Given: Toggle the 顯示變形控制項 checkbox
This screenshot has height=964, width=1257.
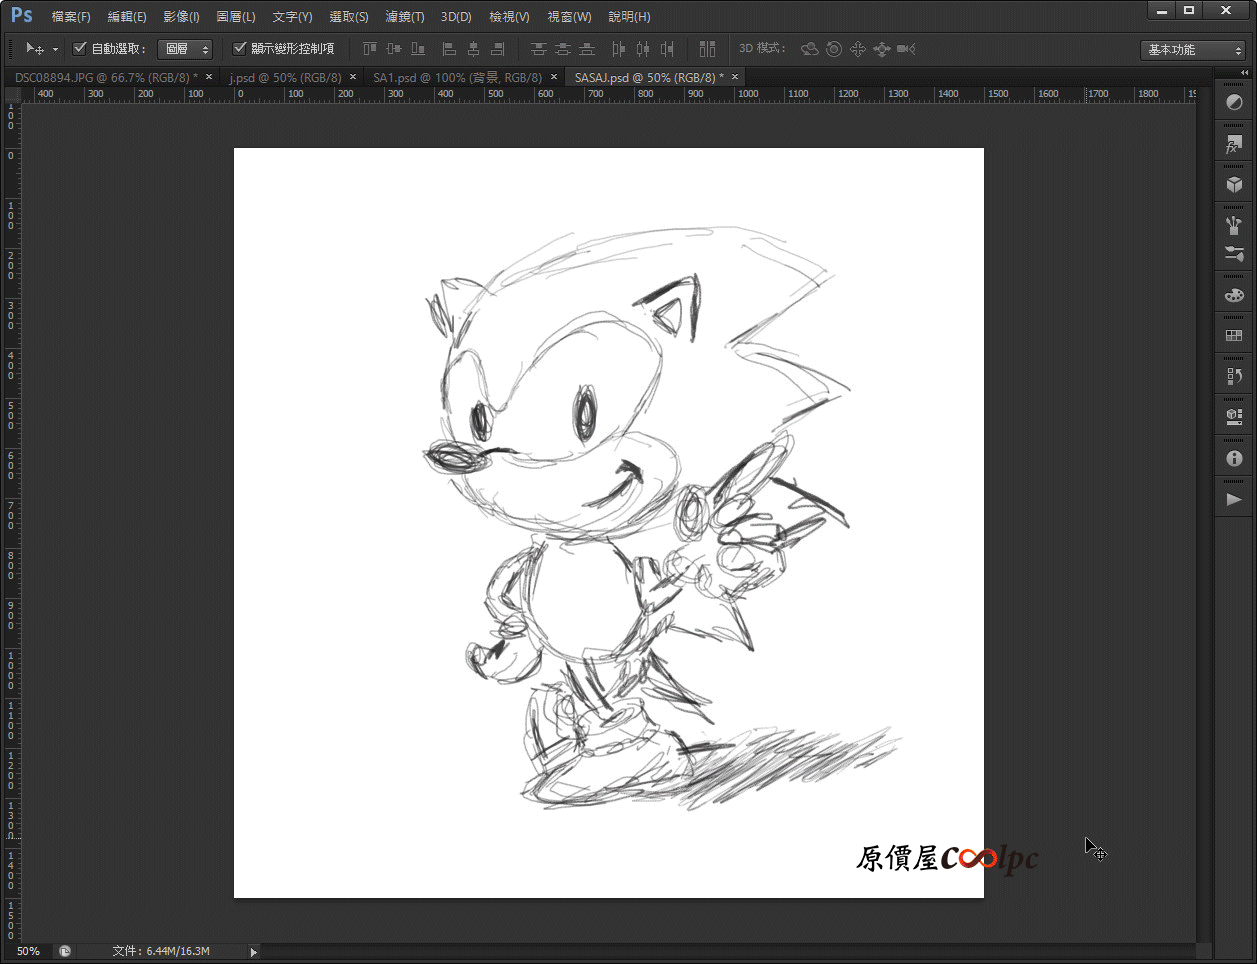Looking at the screenshot, I should [239, 48].
